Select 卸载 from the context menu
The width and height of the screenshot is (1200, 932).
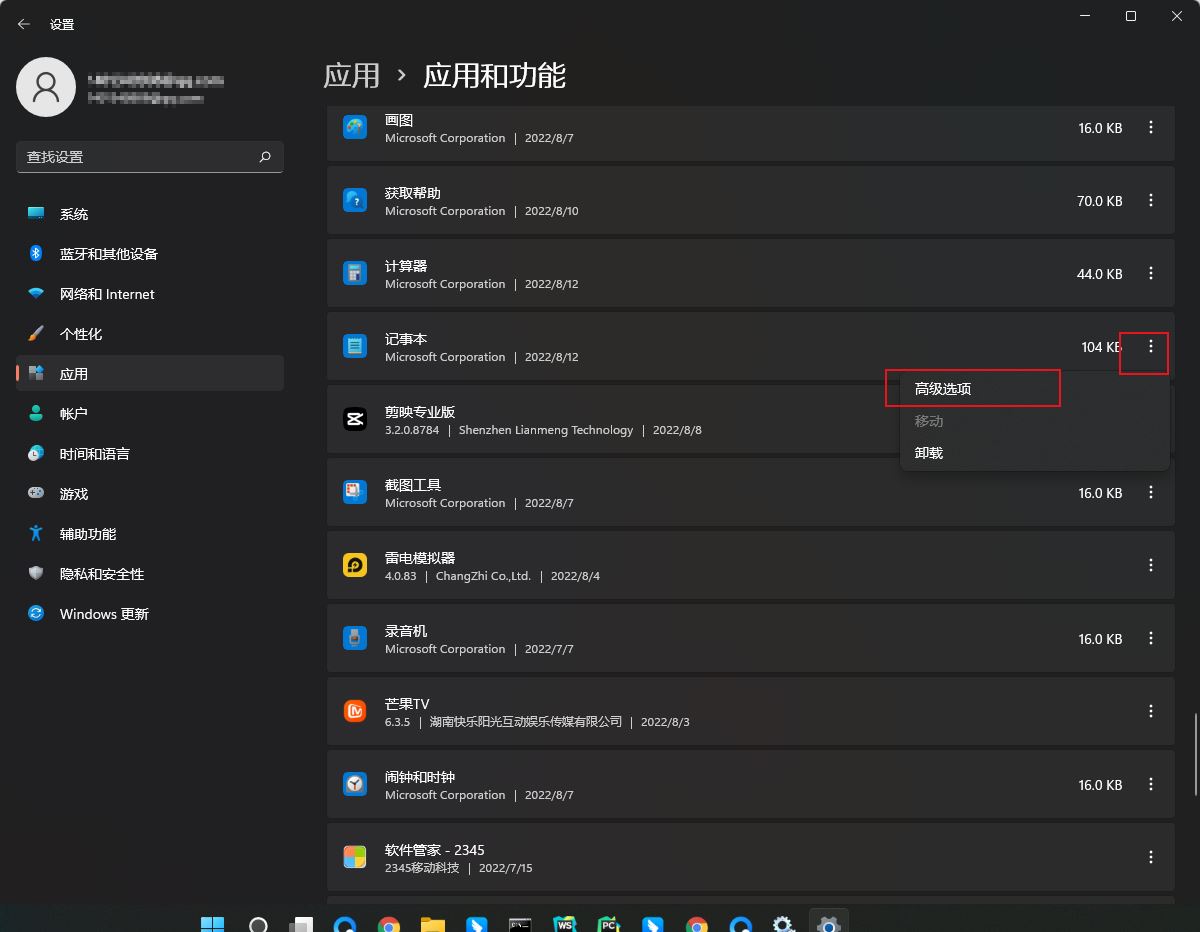click(928, 452)
